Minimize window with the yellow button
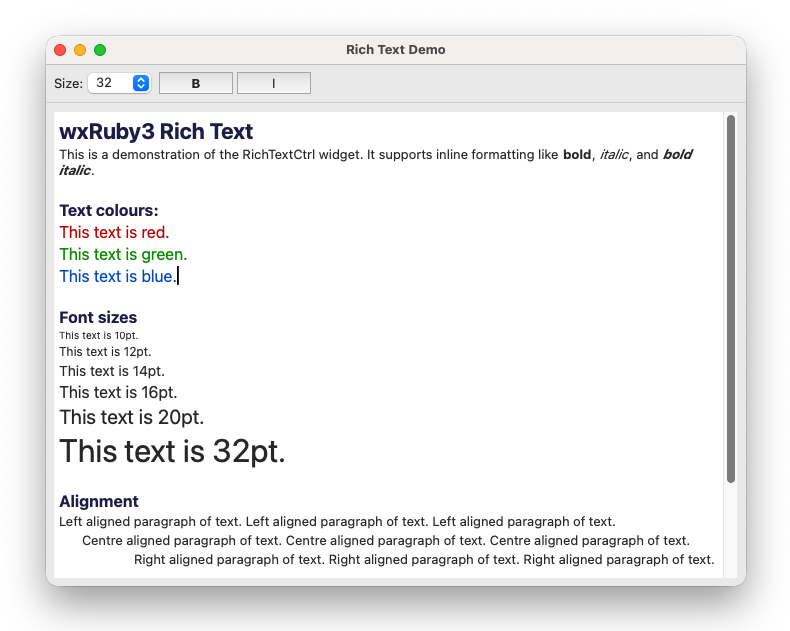The image size is (790, 631). pyautogui.click(x=80, y=50)
